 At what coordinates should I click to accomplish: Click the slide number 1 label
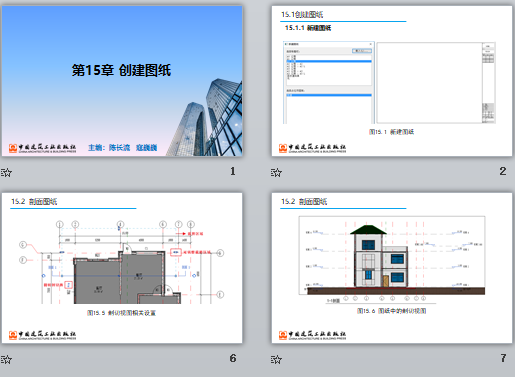coord(233,171)
